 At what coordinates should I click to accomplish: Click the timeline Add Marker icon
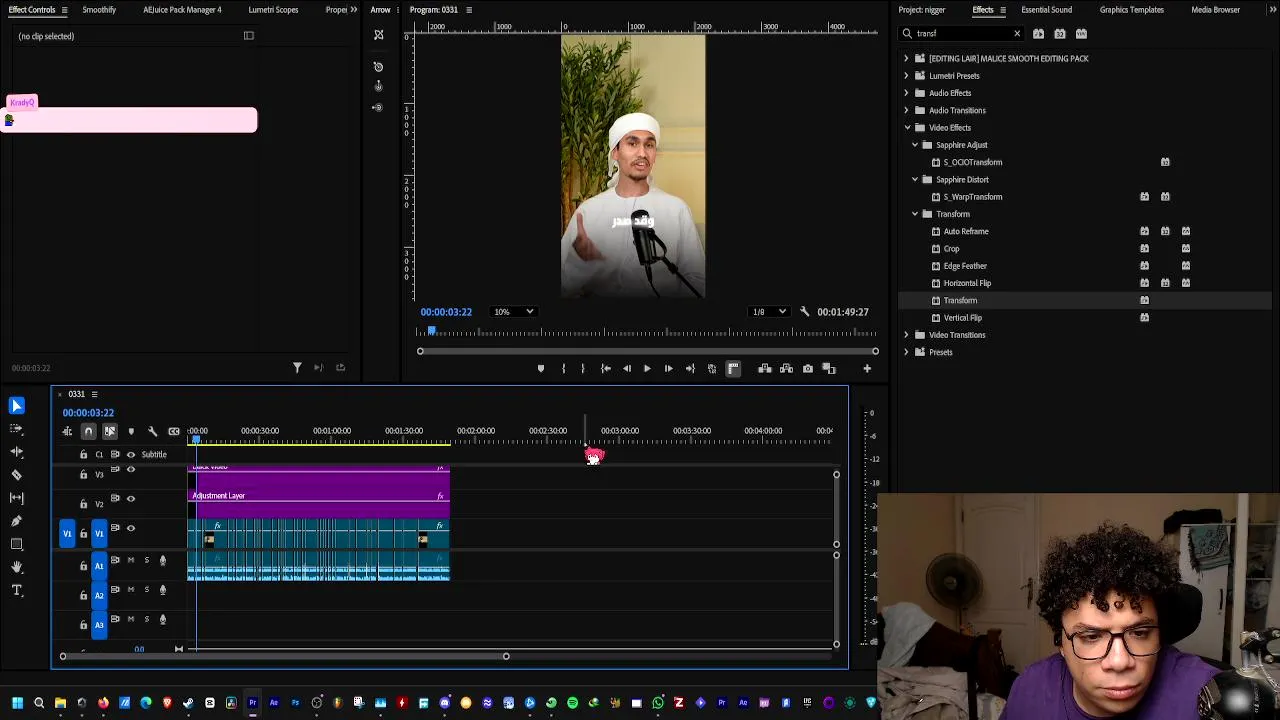[131, 431]
